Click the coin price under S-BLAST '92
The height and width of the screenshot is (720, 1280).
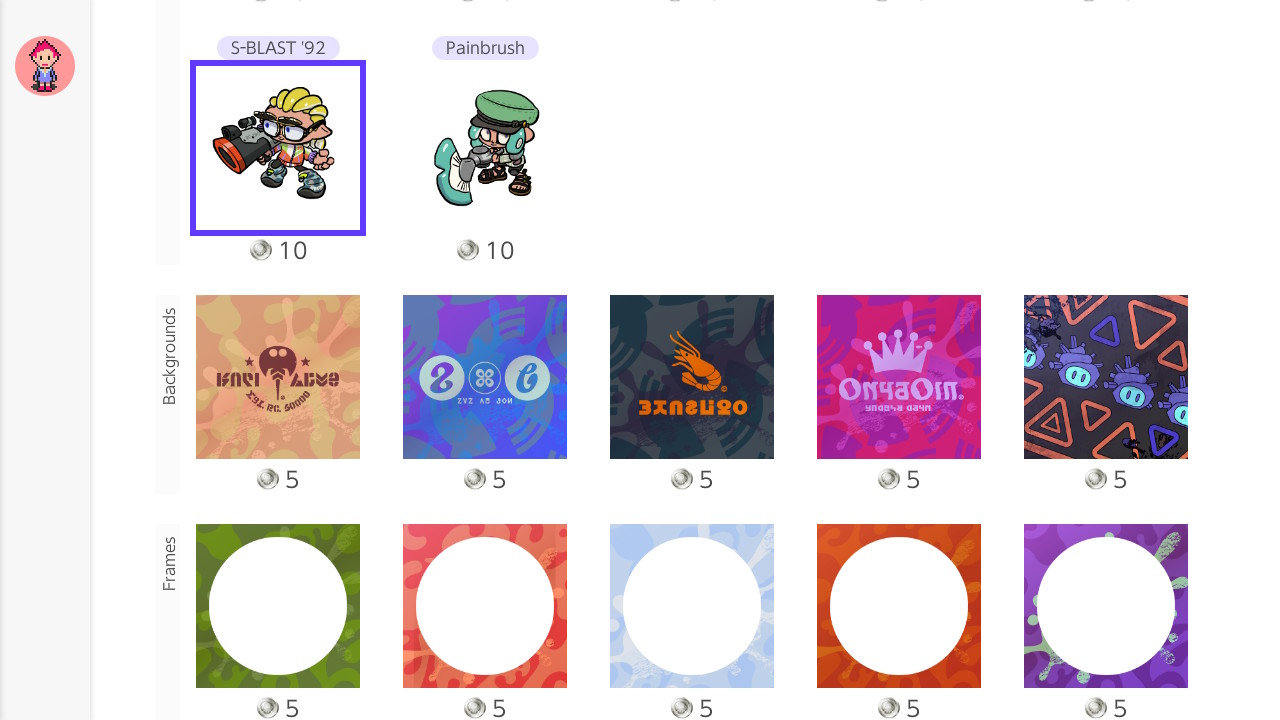pyautogui.click(x=278, y=250)
